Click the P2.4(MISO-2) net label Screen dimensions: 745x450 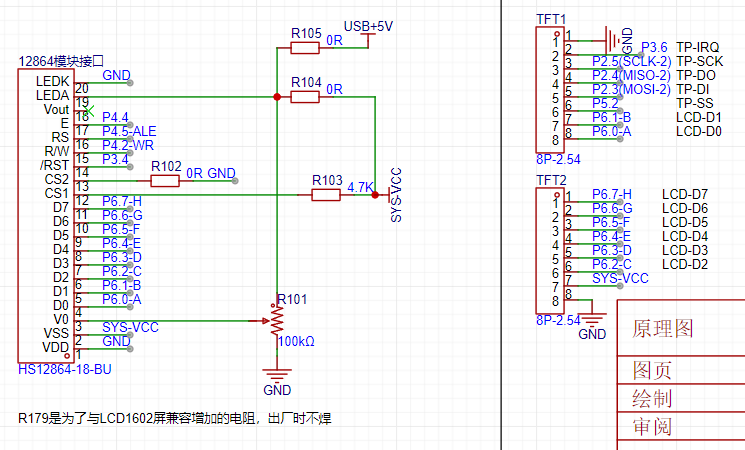coord(631,75)
